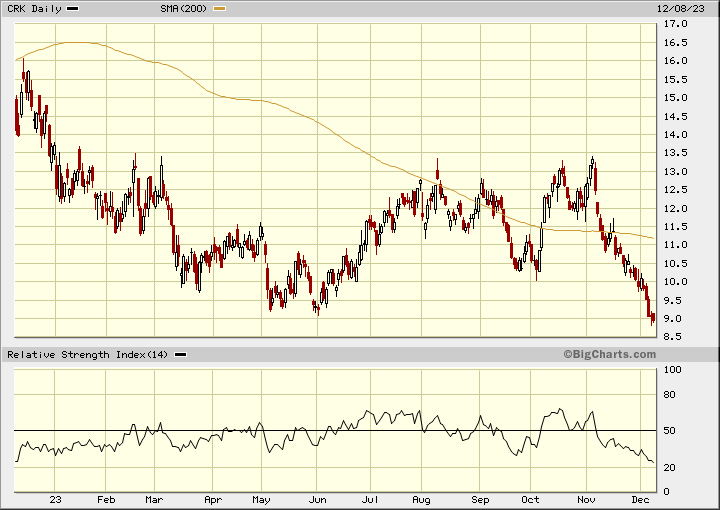Click the RSI 20 axis label

670,467
